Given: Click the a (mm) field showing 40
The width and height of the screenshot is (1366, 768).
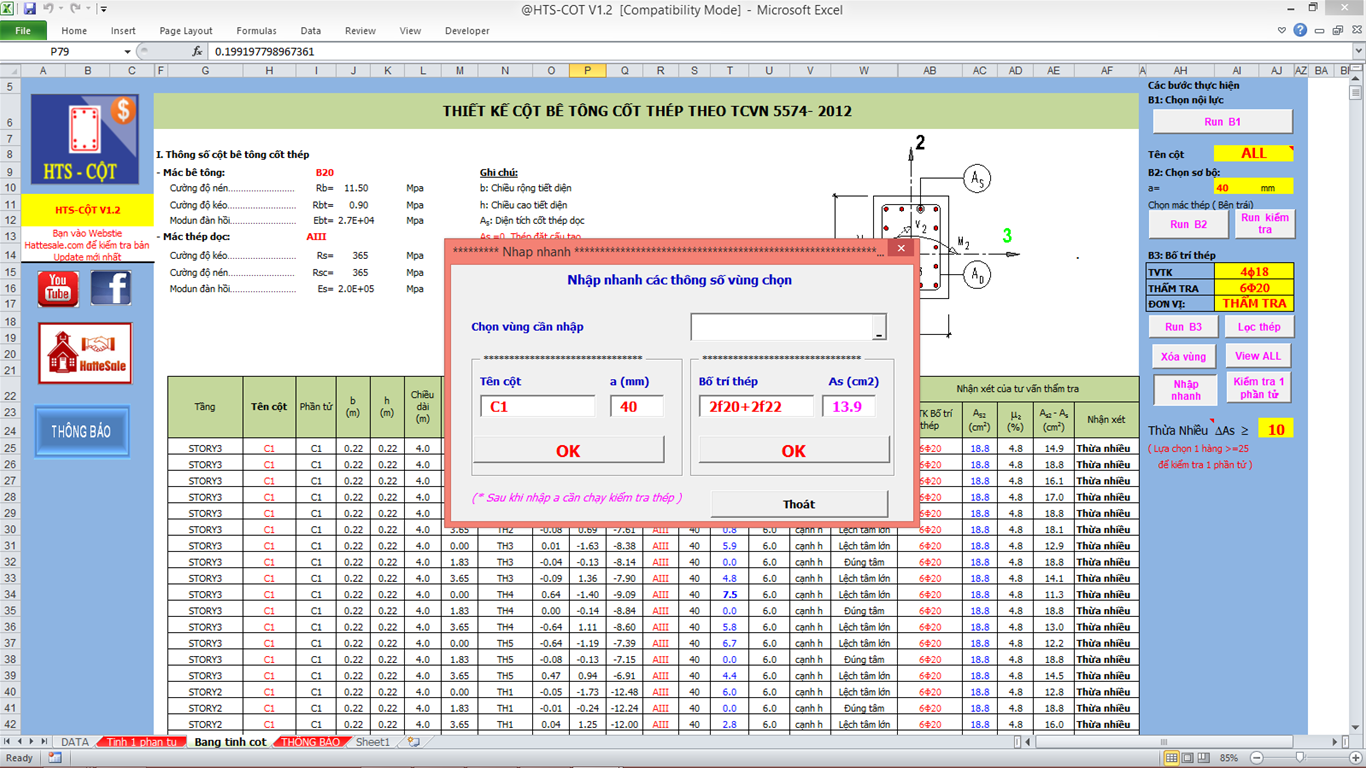Looking at the screenshot, I should (636, 407).
